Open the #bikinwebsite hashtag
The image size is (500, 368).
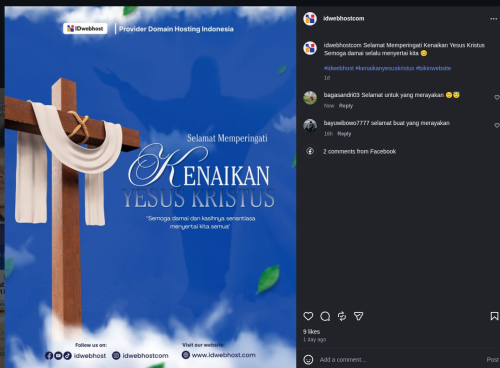coord(433,68)
